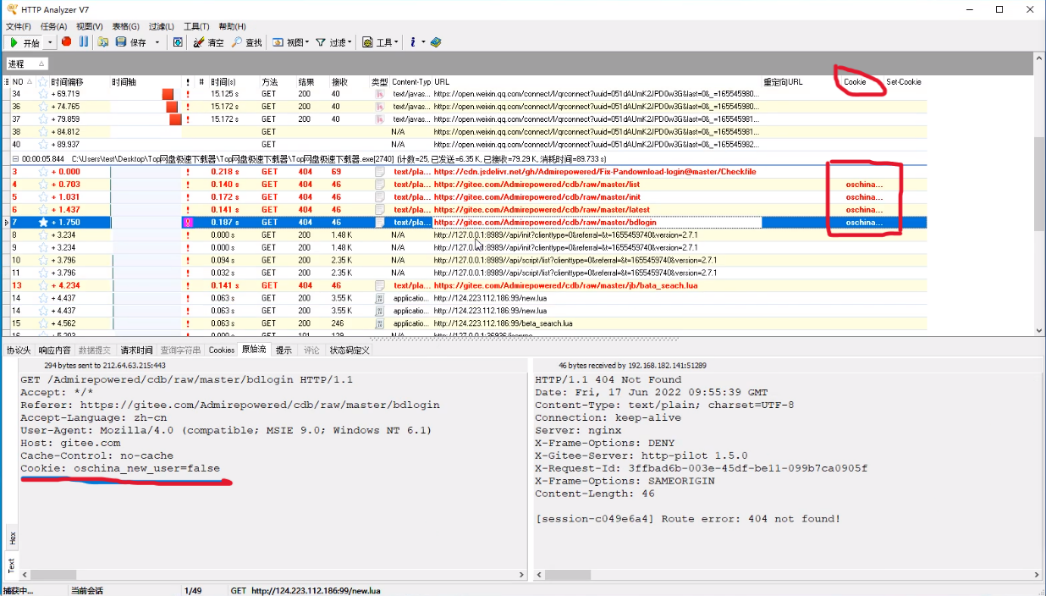Viewport: 1046px width, 596px height.
Task: Click the blue pause capture icon
Action: point(83,41)
